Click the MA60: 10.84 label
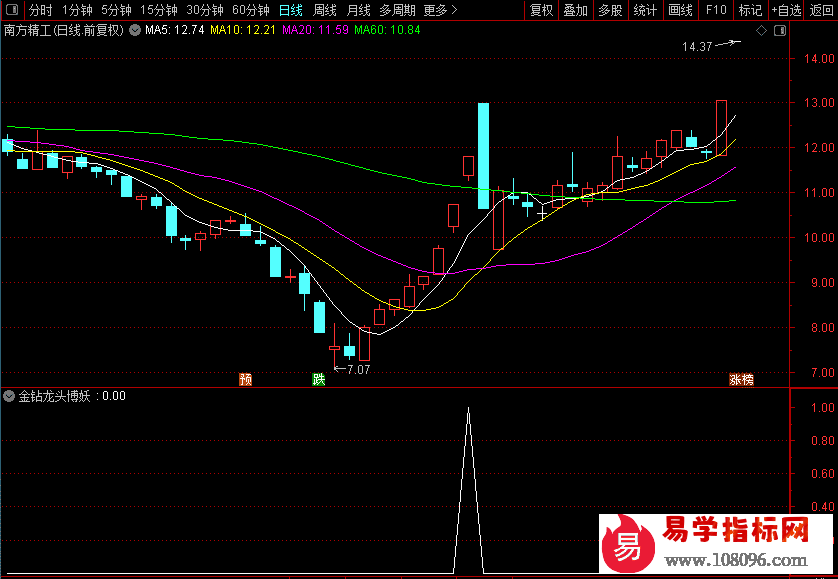838x579 pixels. pyautogui.click(x=387, y=30)
